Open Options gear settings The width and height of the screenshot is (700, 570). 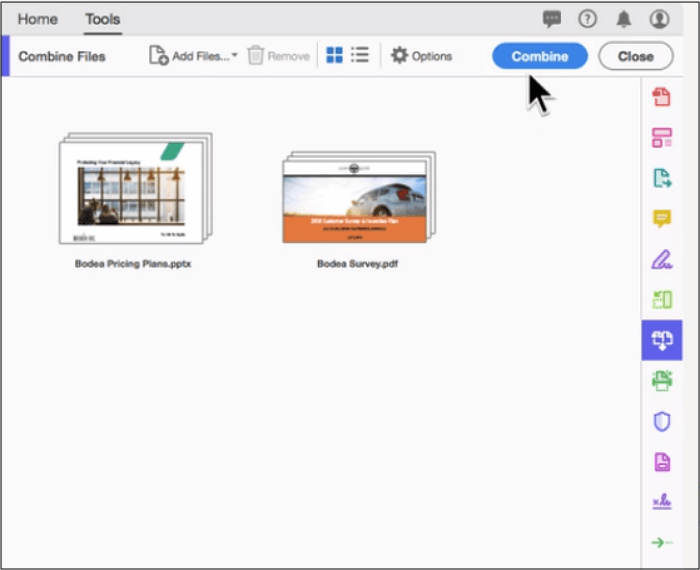pyautogui.click(x=421, y=56)
